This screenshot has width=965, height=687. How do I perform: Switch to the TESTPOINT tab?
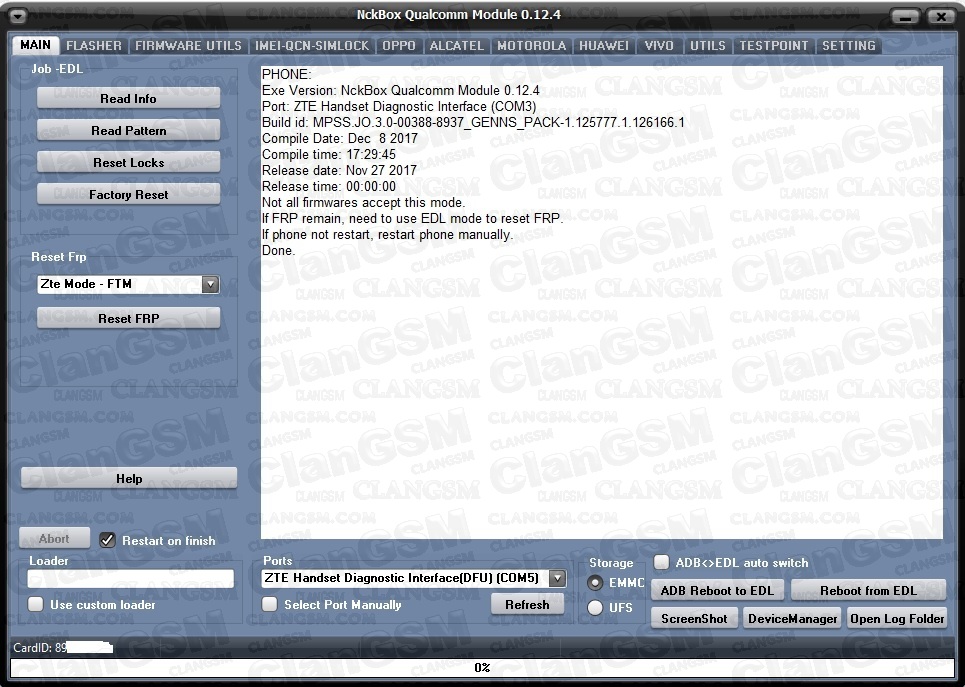774,46
